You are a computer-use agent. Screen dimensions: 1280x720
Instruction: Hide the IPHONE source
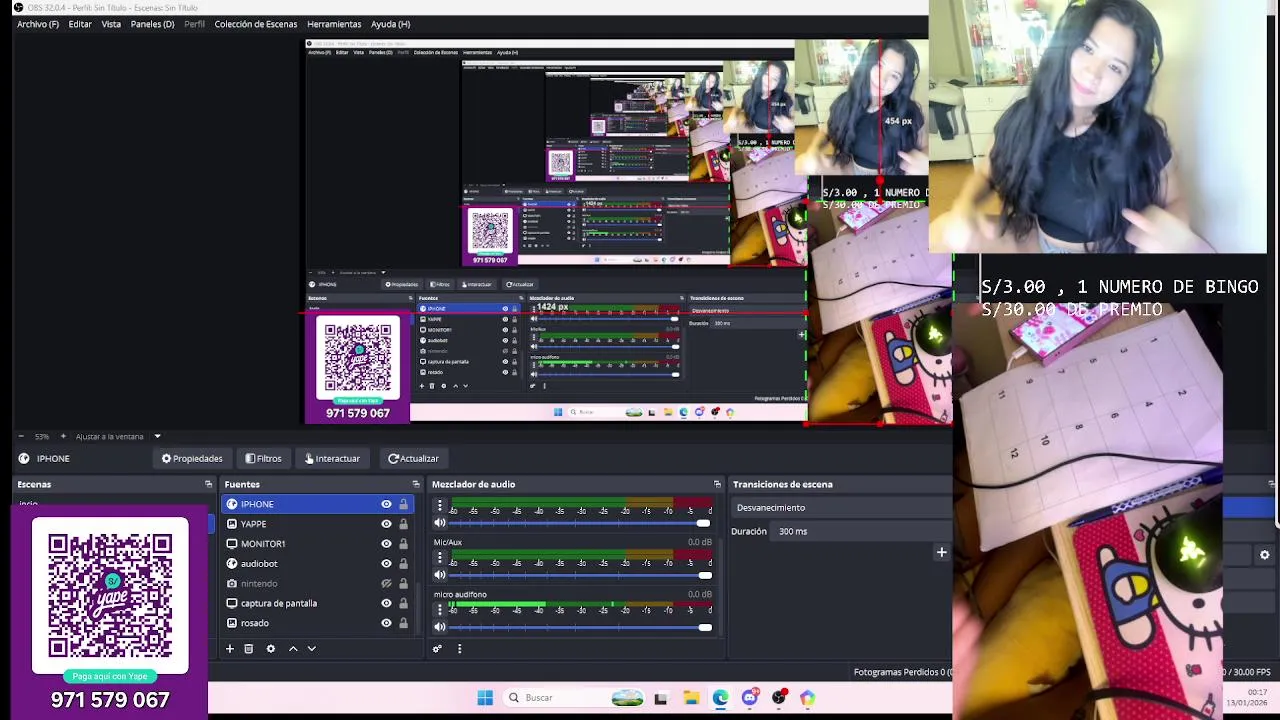(x=386, y=504)
